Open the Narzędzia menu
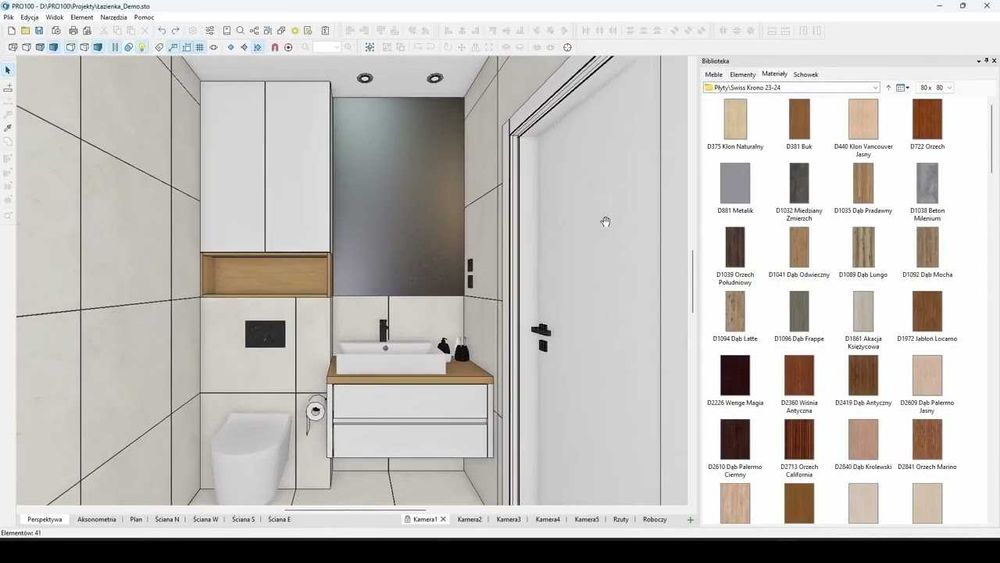1000x563 pixels. coord(114,17)
